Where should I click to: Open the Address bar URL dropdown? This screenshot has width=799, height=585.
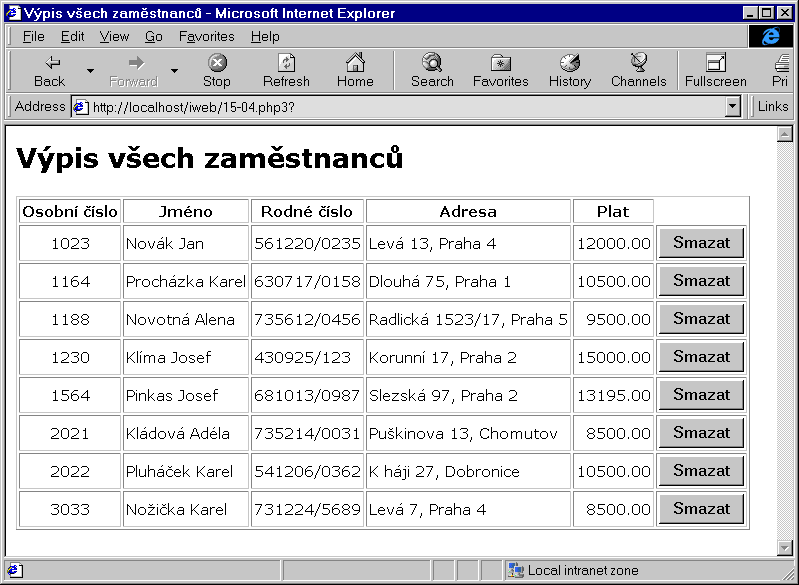[732, 106]
